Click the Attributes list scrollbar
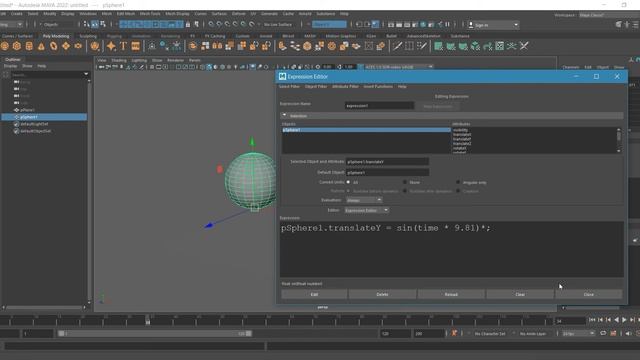640x360 pixels. (619, 140)
